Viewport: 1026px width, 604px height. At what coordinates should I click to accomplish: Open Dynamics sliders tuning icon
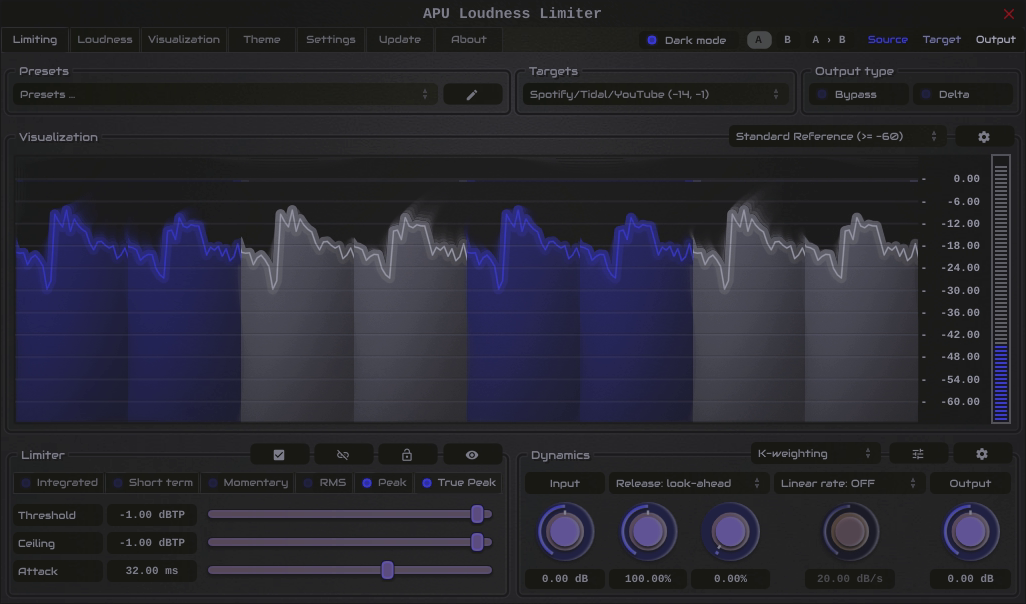[918, 454]
